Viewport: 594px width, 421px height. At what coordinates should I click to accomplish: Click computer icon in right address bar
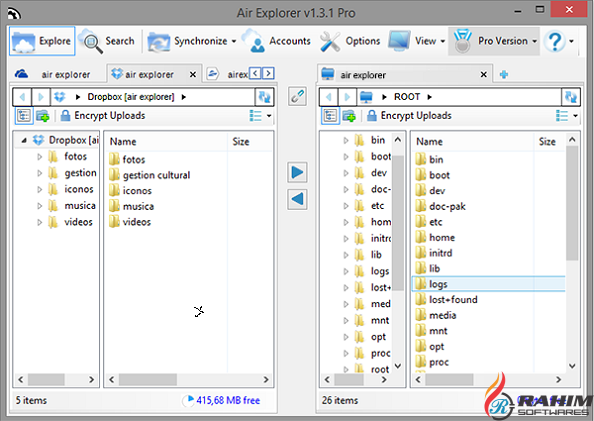[366, 97]
